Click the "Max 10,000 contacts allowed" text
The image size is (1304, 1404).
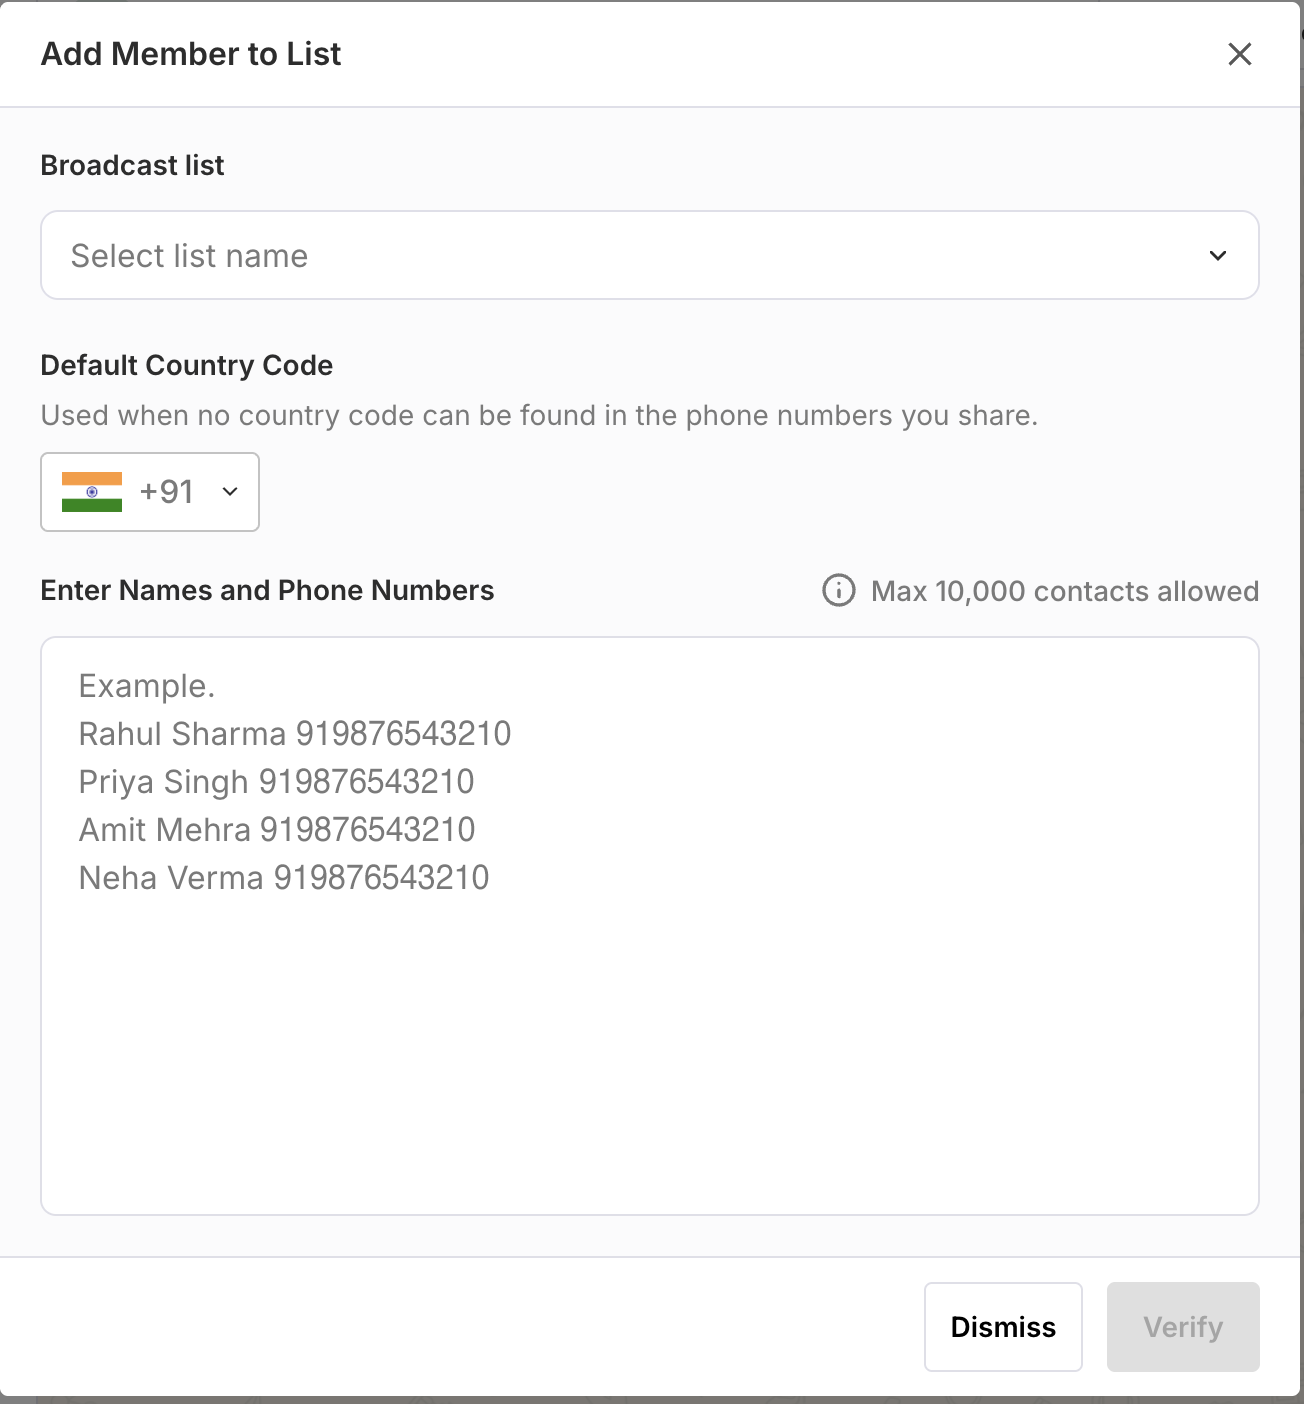pyautogui.click(x=1064, y=592)
